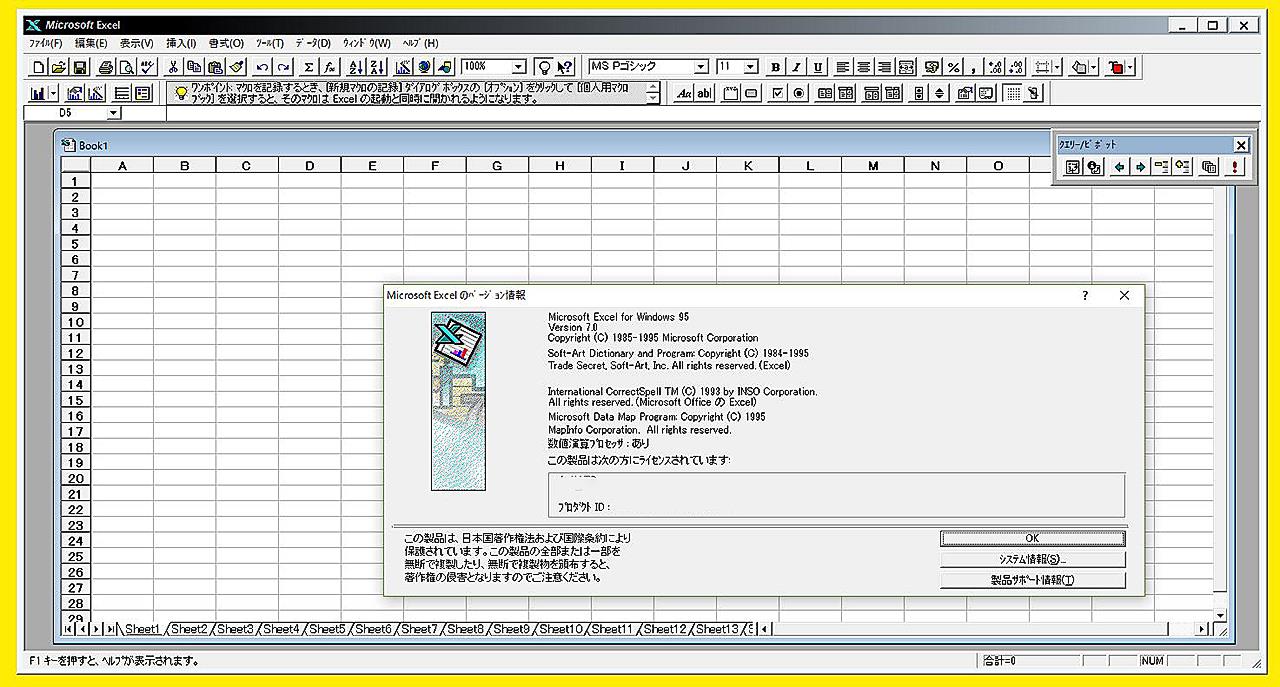This screenshot has height=687, width=1280.
Task: Open the 編集(E) menu
Action: click(91, 43)
